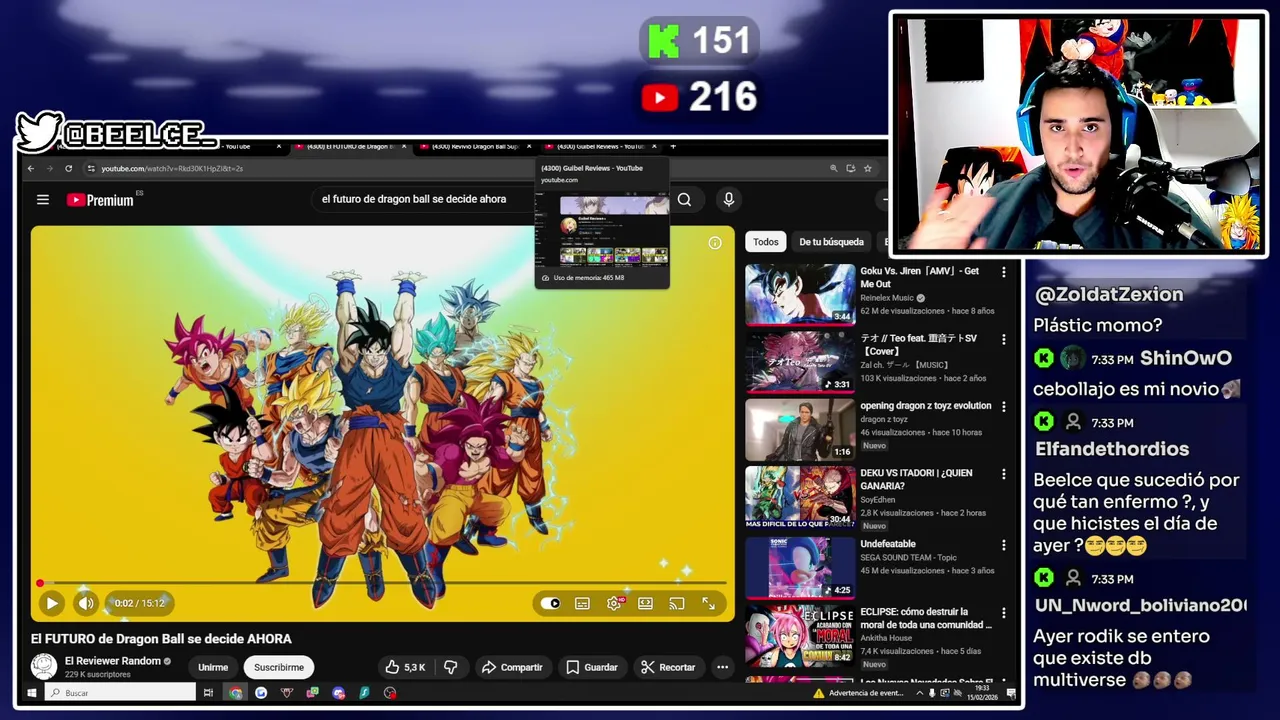Open options menu for Goku Vs. Jiren
The width and height of the screenshot is (1280, 720).
click(1004, 272)
